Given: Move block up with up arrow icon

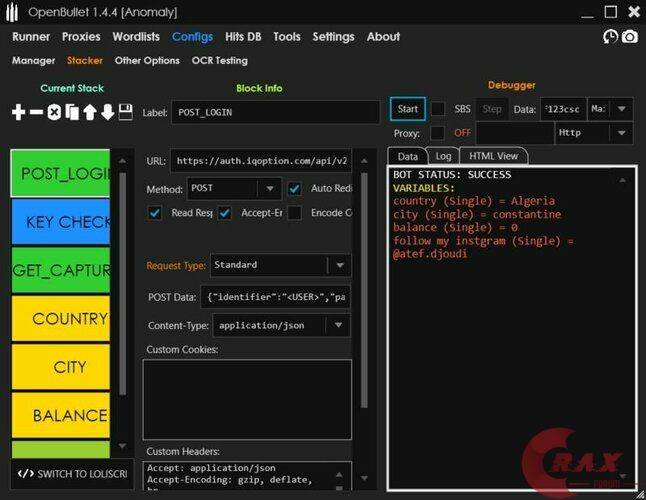Looking at the screenshot, I should tap(90, 112).
